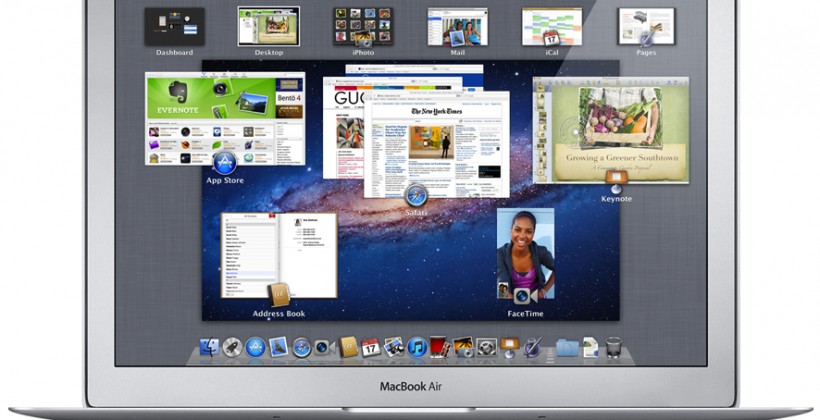
Task: Open System Preferences gear in Dock
Action: (486, 347)
